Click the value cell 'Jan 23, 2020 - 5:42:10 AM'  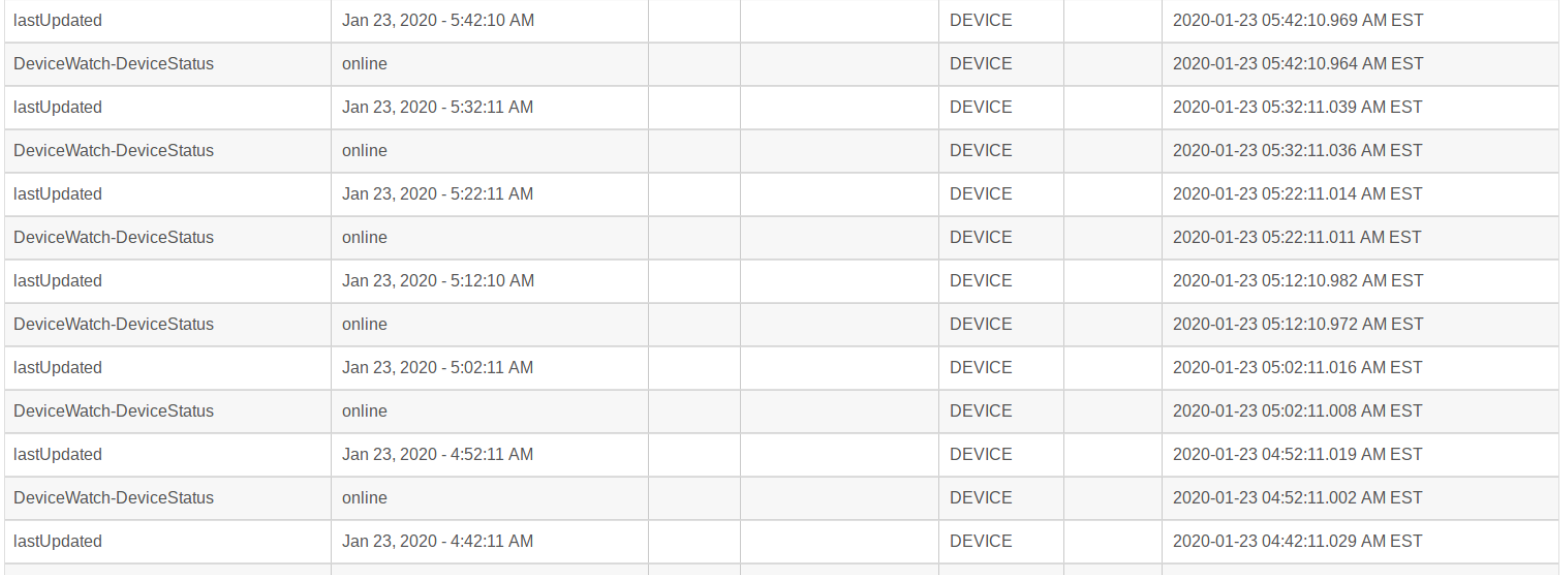click(x=437, y=20)
